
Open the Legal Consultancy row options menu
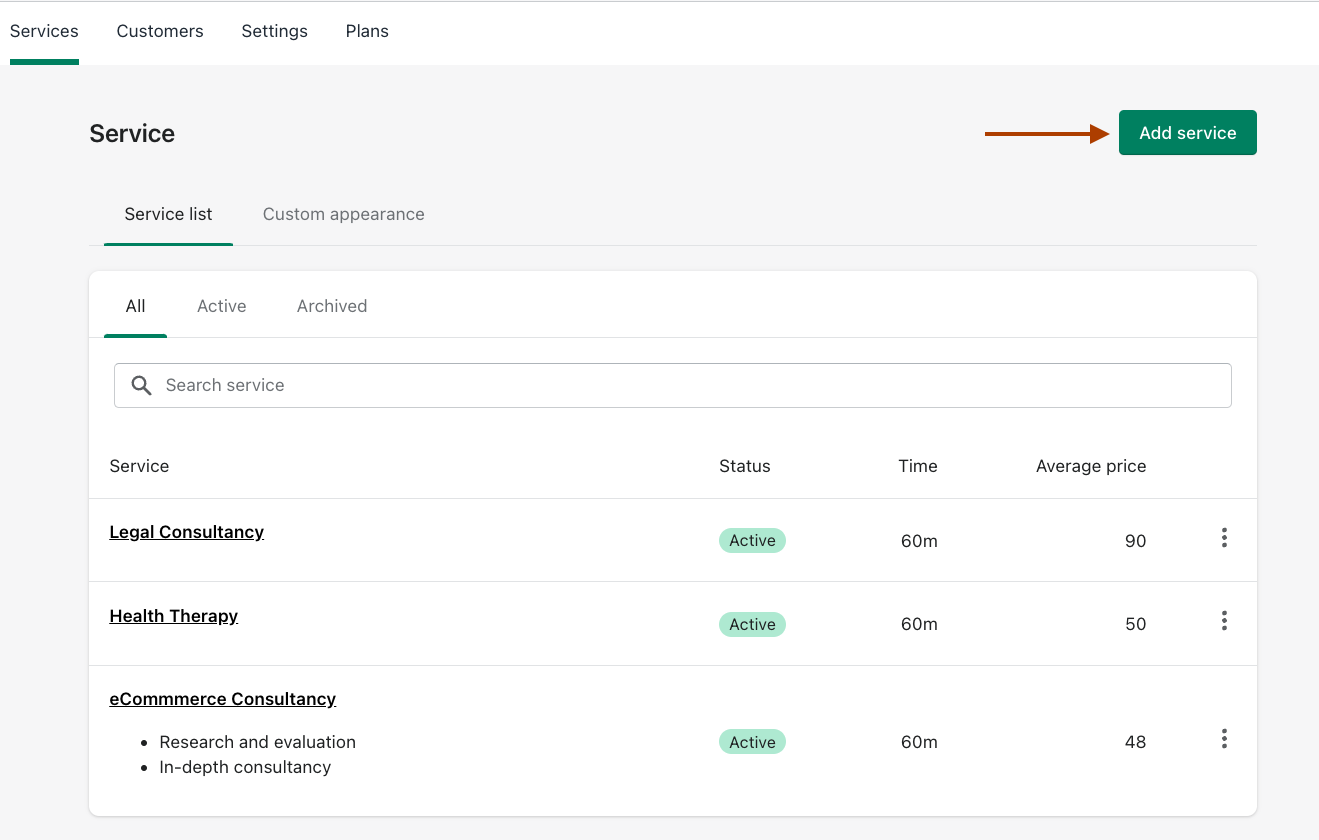coord(1224,538)
